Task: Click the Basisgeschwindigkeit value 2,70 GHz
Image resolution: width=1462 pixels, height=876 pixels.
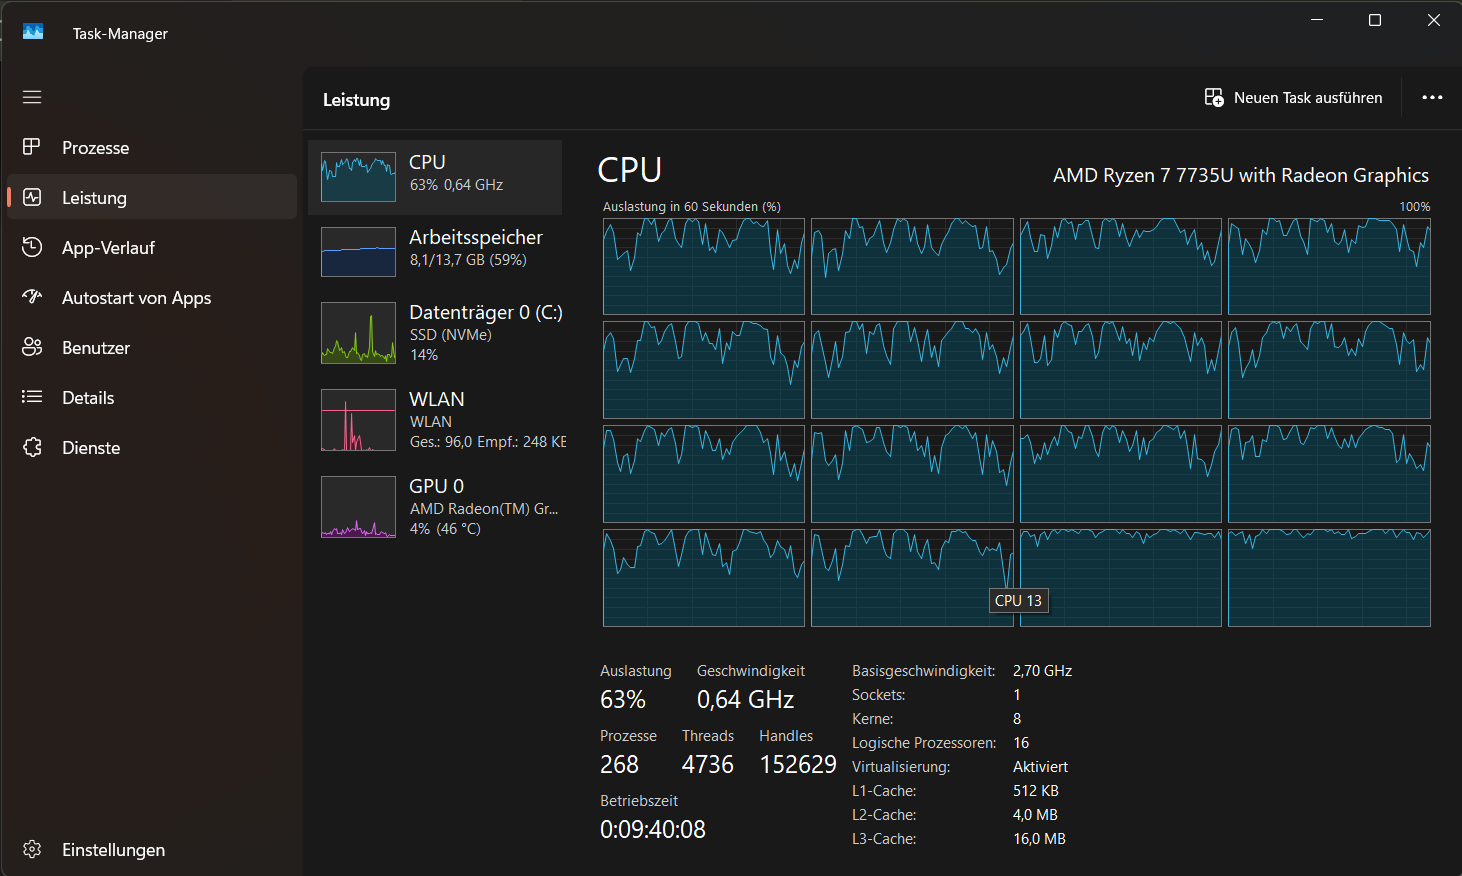Action: click(x=1042, y=671)
